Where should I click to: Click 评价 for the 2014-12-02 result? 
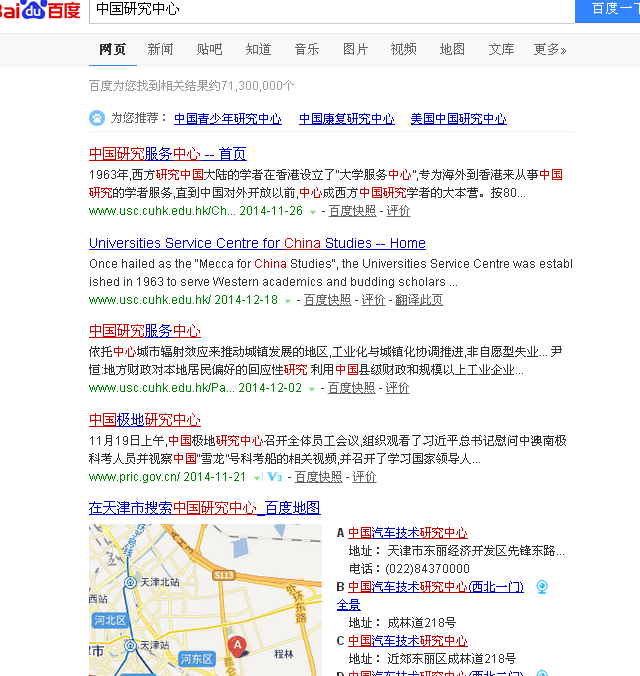click(397, 388)
